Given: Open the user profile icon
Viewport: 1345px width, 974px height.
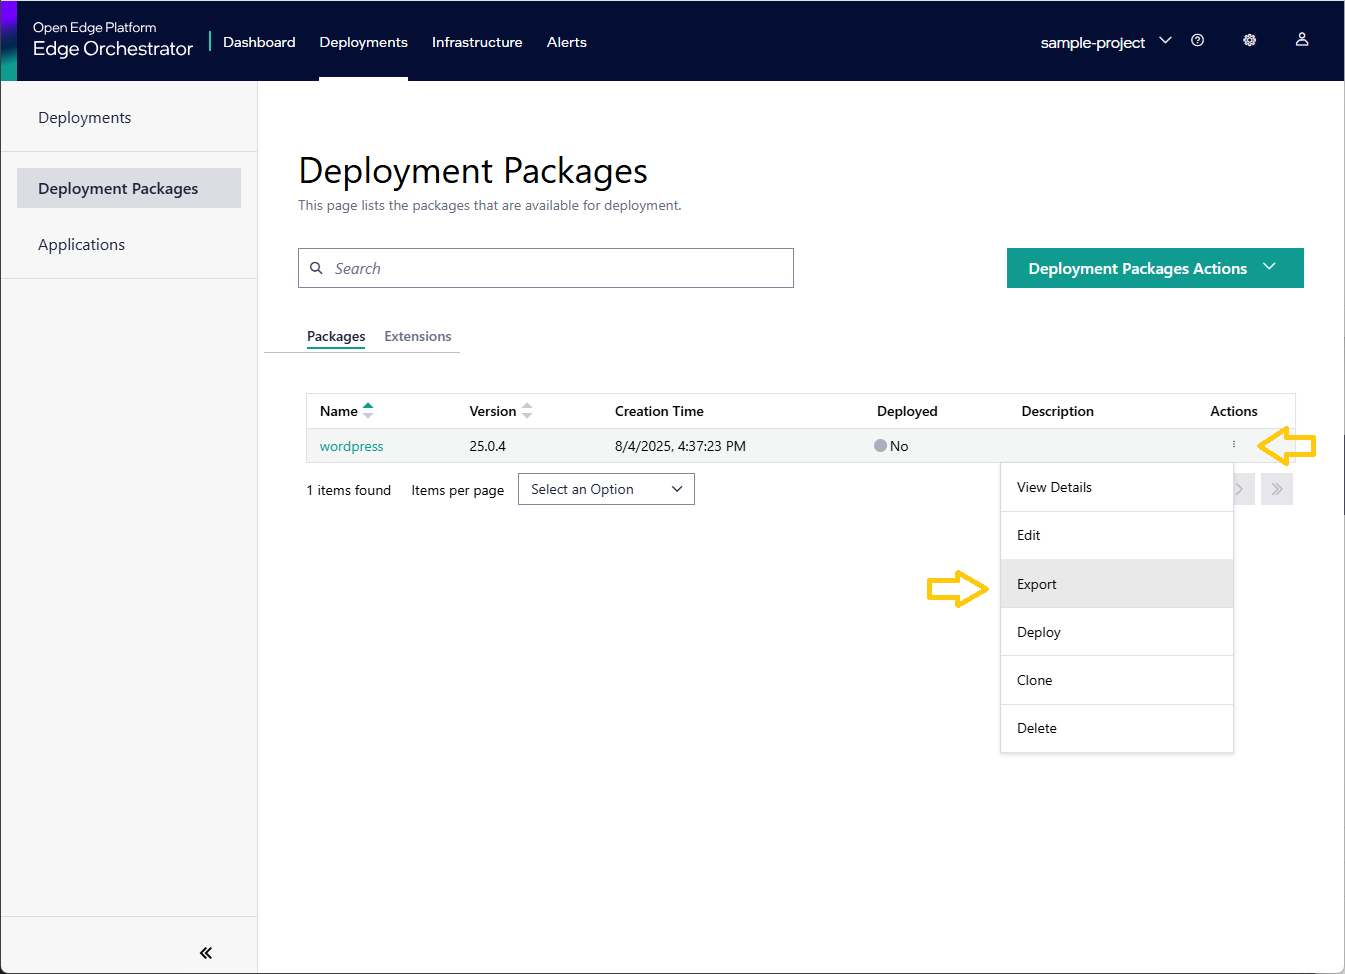Looking at the screenshot, I should [1301, 39].
